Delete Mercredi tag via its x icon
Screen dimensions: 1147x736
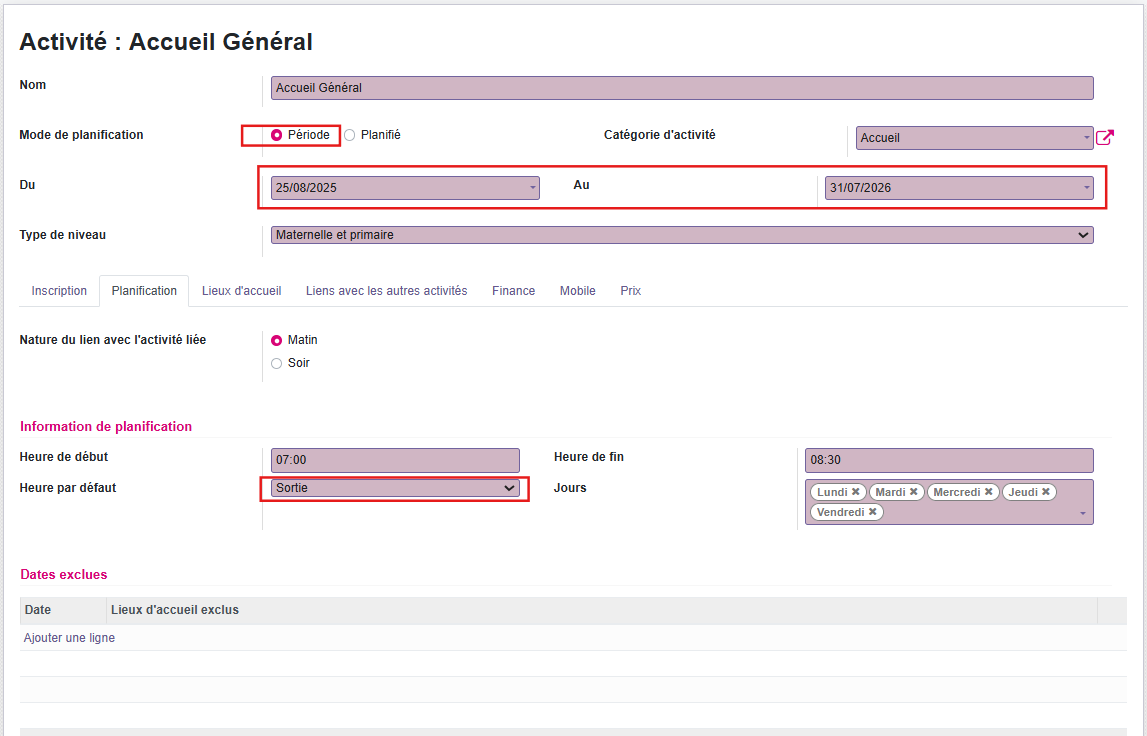click(x=989, y=492)
